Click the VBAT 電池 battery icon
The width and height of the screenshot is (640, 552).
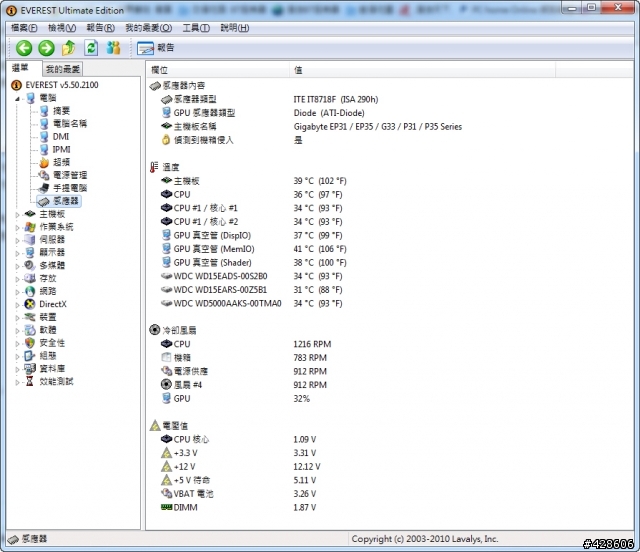point(166,494)
